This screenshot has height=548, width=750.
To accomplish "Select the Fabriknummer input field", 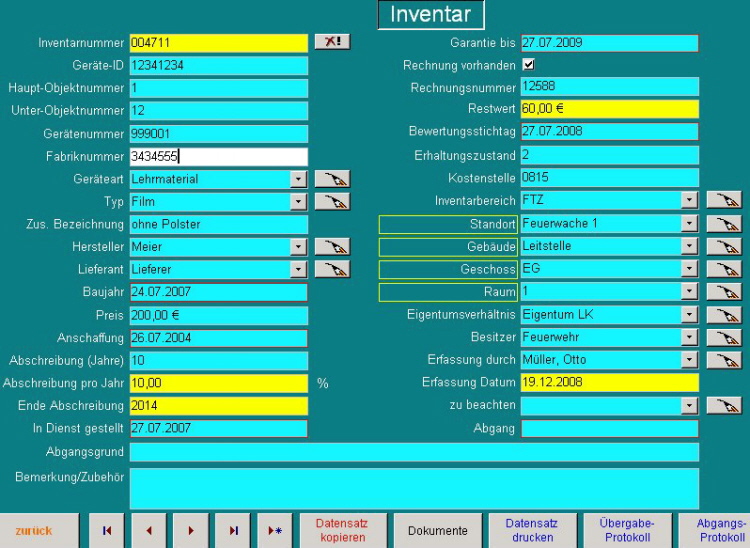I will coord(218,156).
